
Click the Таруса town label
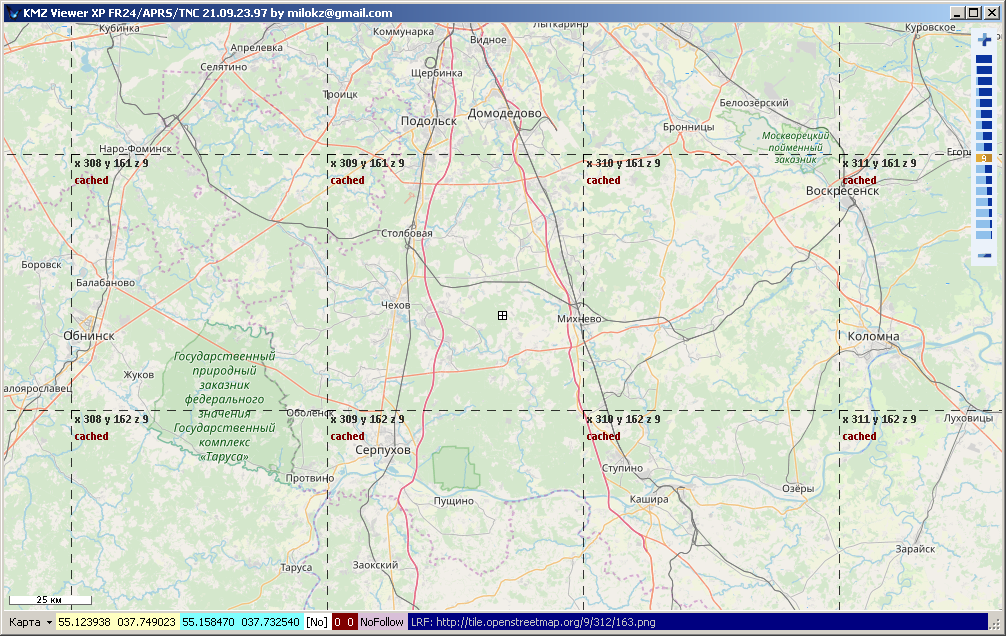click(x=296, y=567)
